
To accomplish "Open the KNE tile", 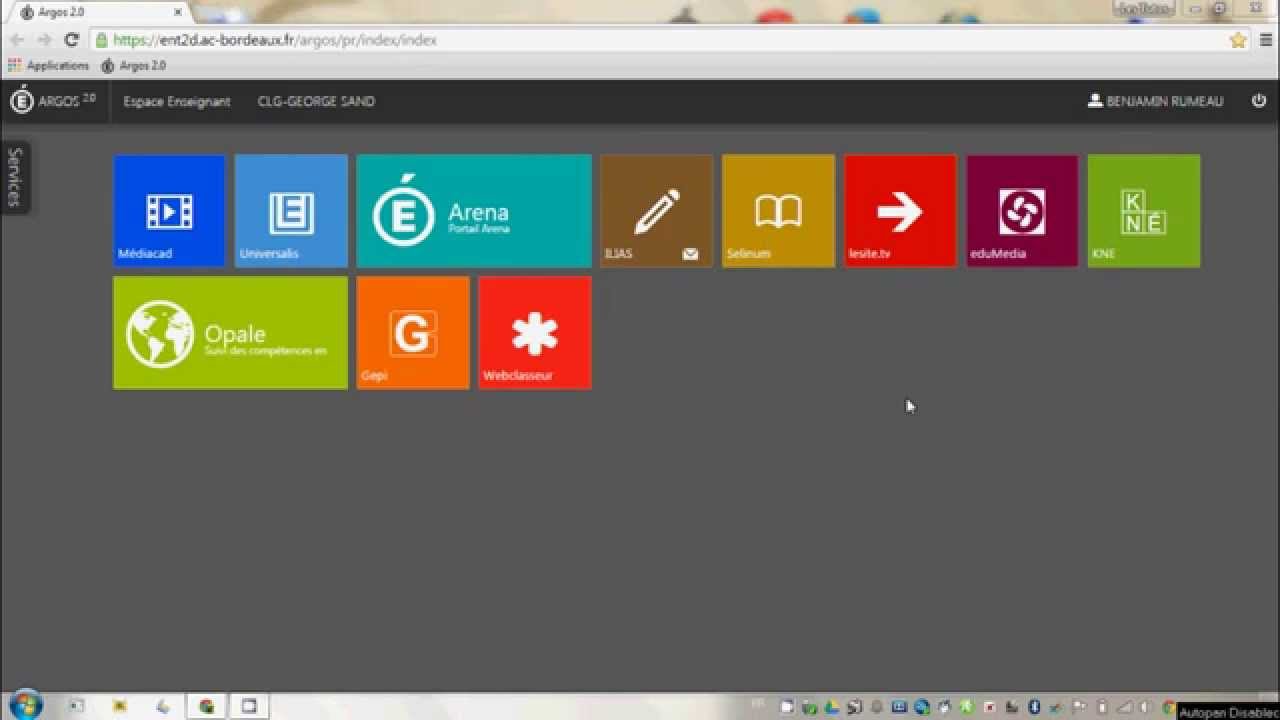I will pyautogui.click(x=1144, y=211).
